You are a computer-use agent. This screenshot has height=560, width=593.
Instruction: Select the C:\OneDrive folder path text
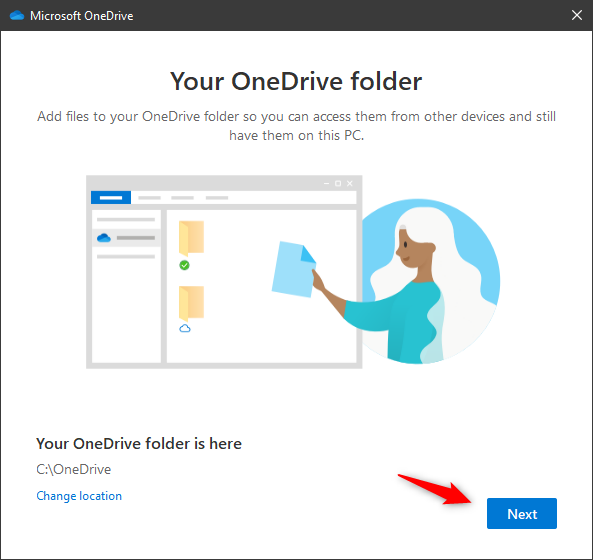coord(74,469)
